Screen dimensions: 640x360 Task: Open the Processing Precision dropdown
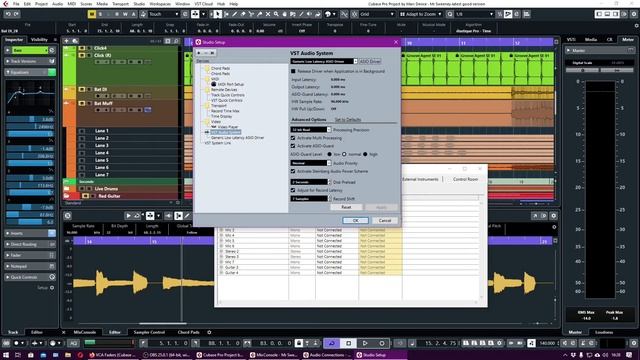click(x=311, y=129)
